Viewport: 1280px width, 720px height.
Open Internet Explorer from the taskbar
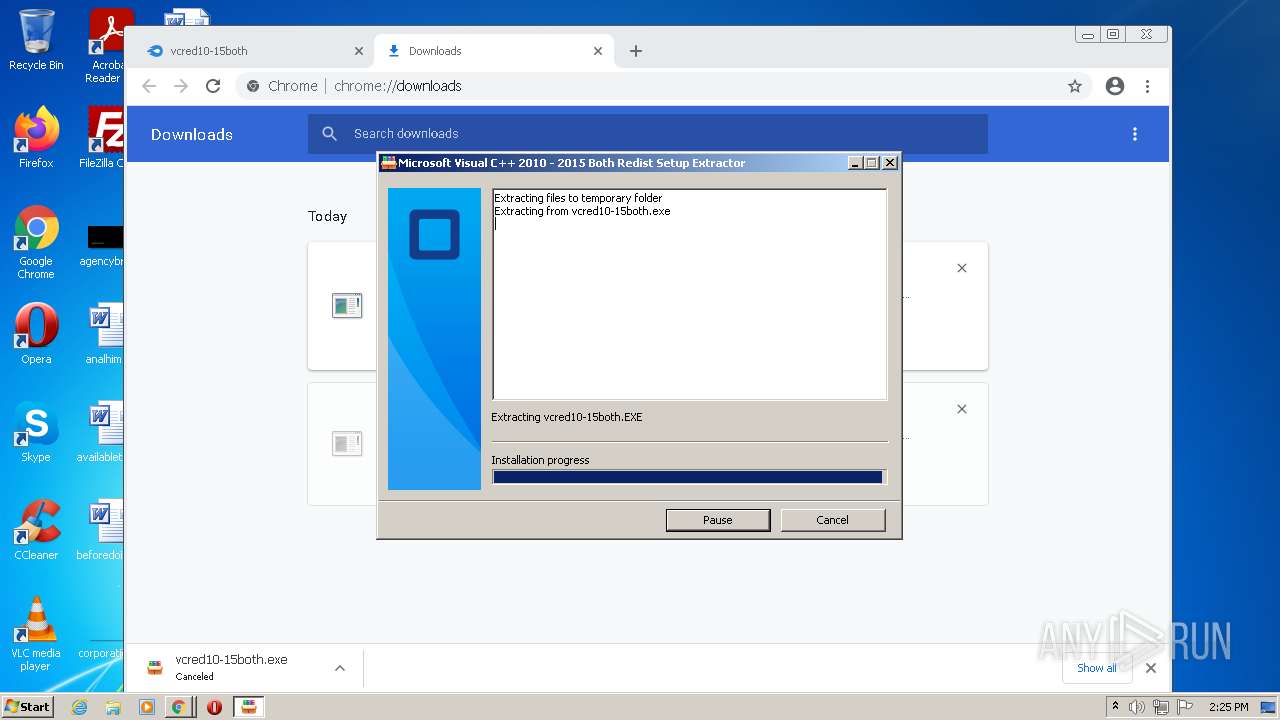(x=80, y=707)
